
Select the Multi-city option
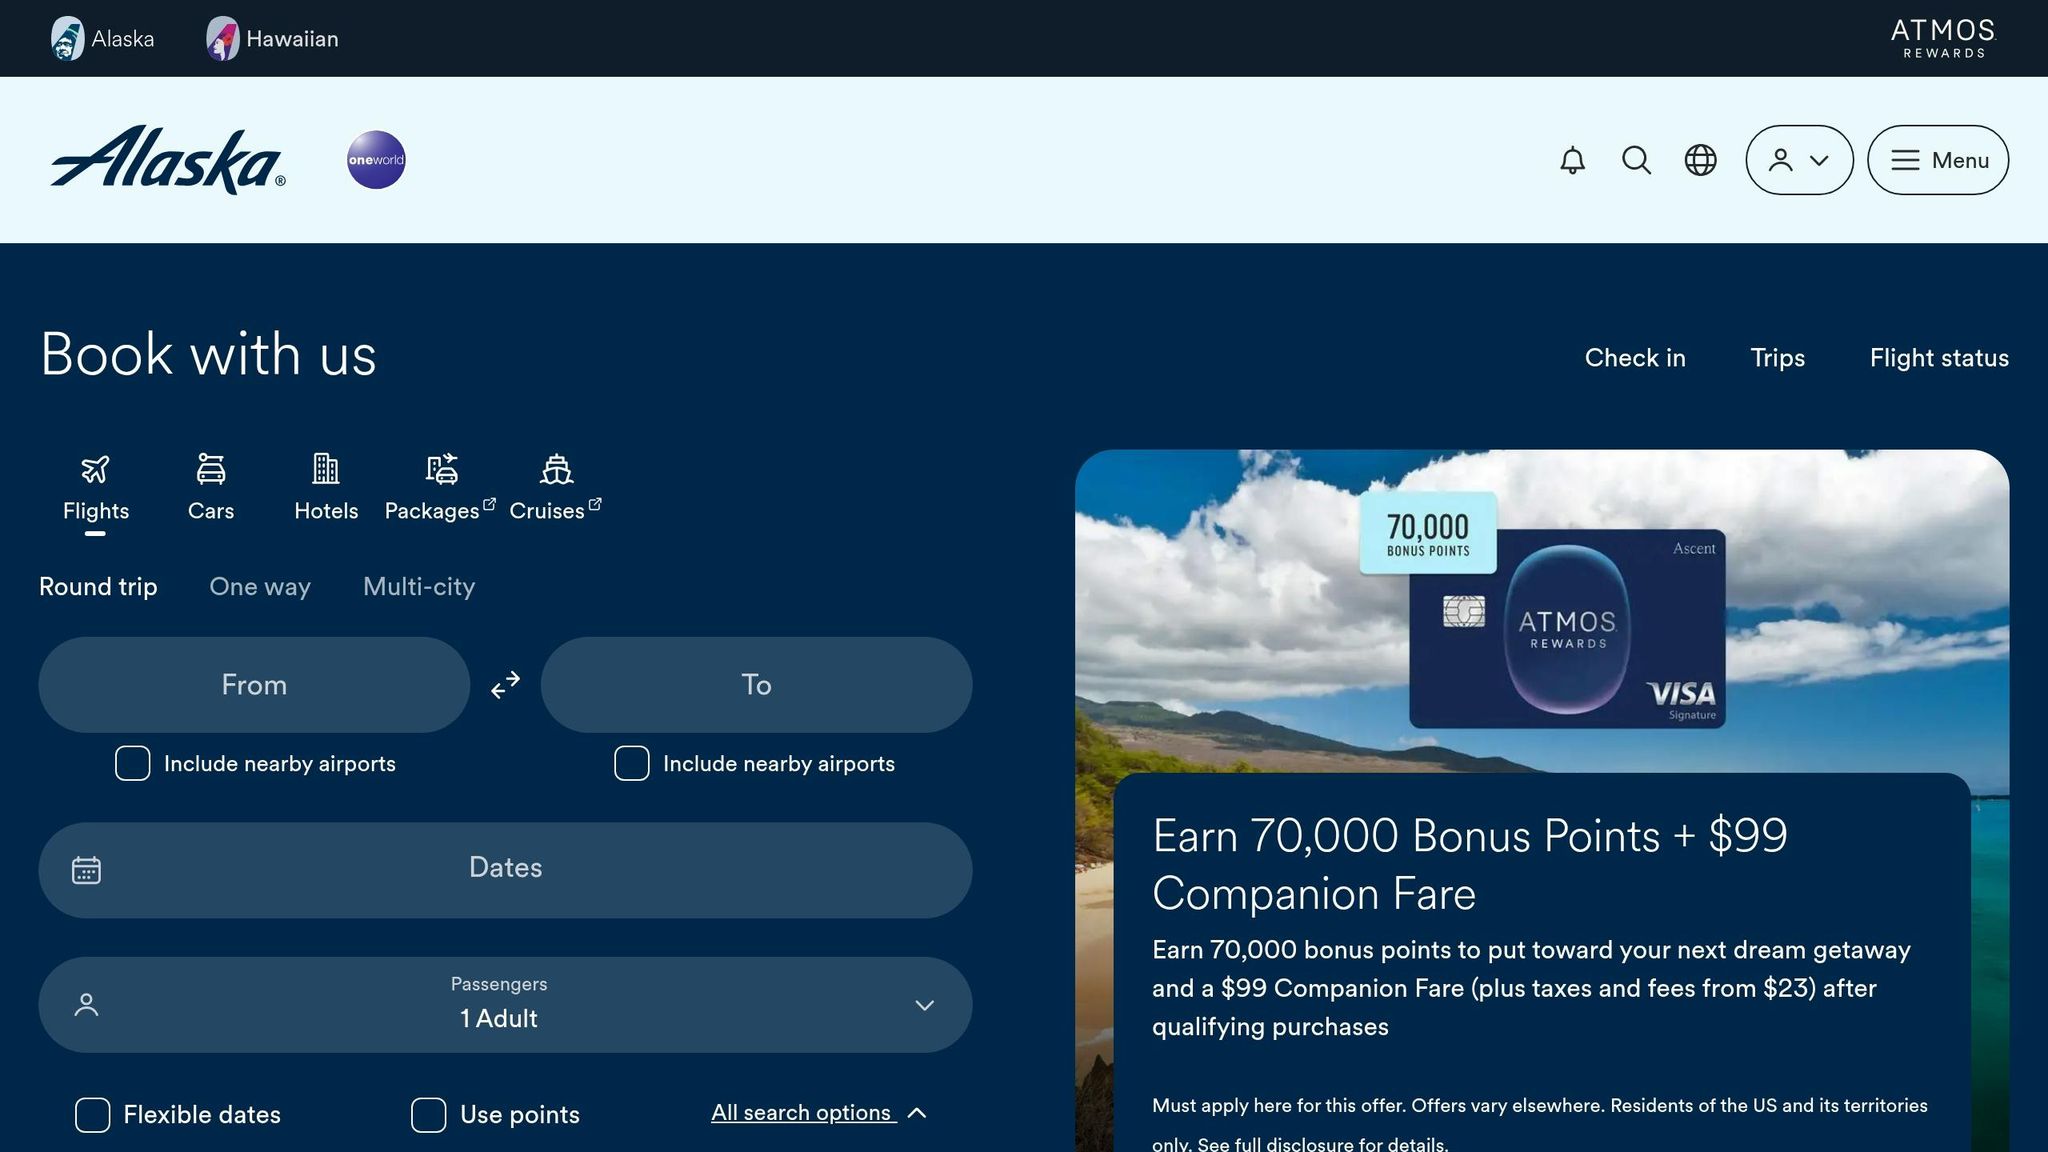click(419, 587)
